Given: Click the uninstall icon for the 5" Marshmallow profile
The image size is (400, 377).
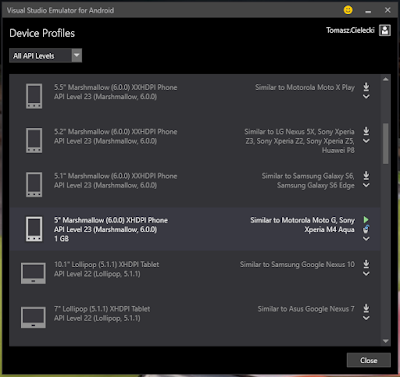Looking at the screenshot, I should [366, 229].
